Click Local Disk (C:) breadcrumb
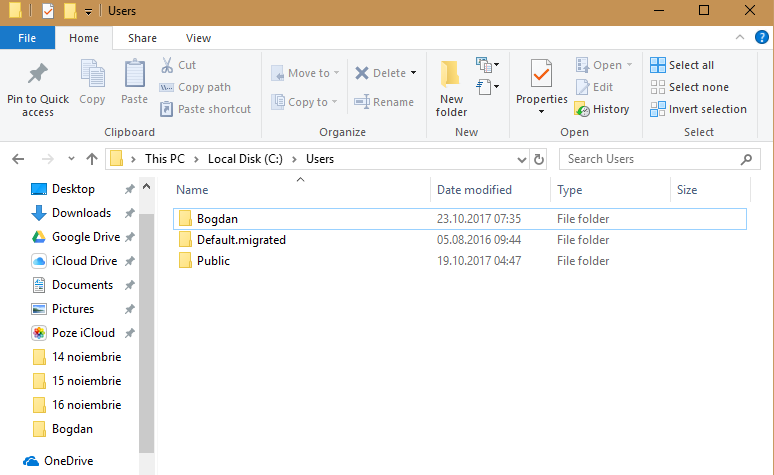Screen dimensions: 774x475 245,159
